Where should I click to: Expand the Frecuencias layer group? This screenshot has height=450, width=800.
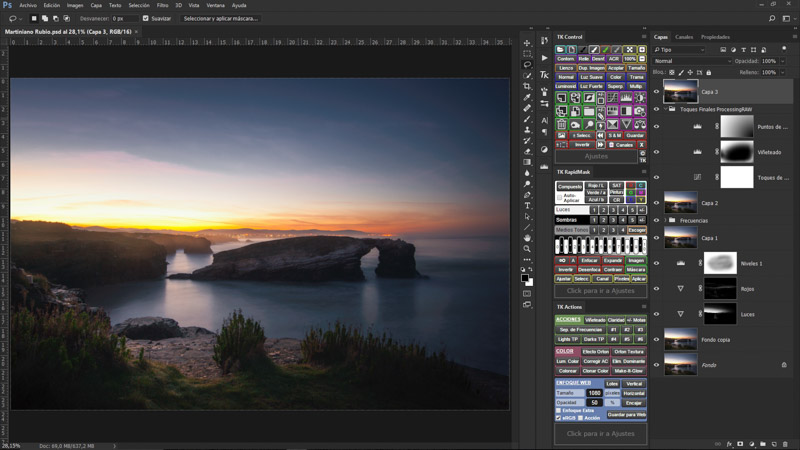tap(663, 220)
